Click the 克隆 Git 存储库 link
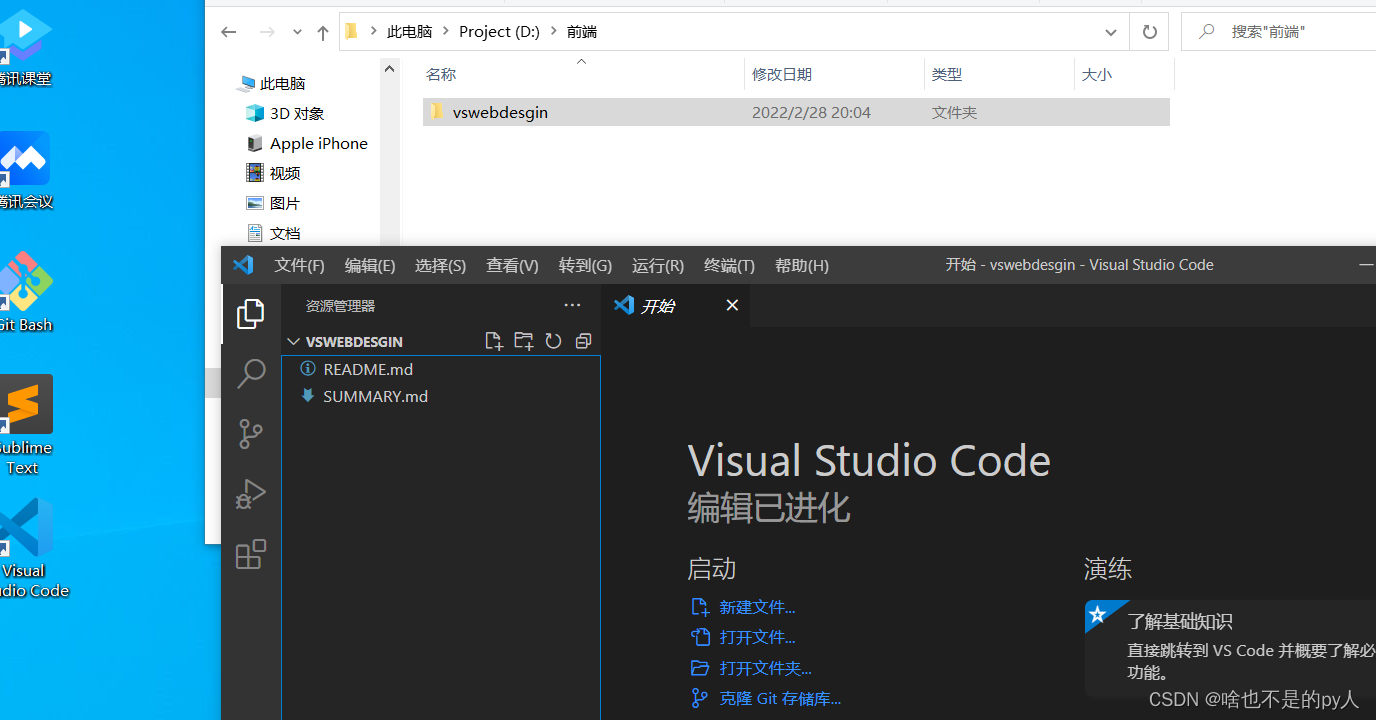1376x720 pixels. [779, 698]
